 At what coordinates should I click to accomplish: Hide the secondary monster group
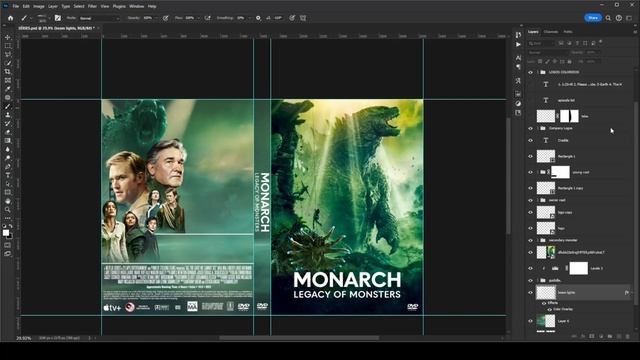(531, 240)
